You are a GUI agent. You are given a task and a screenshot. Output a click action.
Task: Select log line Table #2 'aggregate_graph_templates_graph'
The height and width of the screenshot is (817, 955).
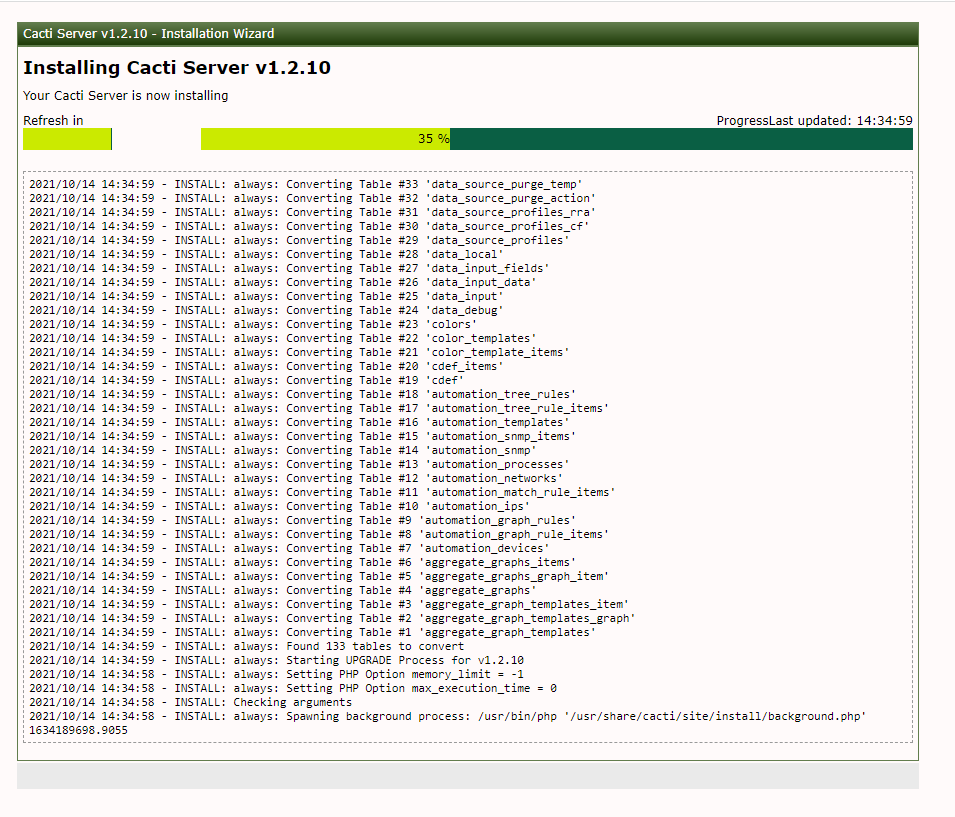click(x=332, y=618)
